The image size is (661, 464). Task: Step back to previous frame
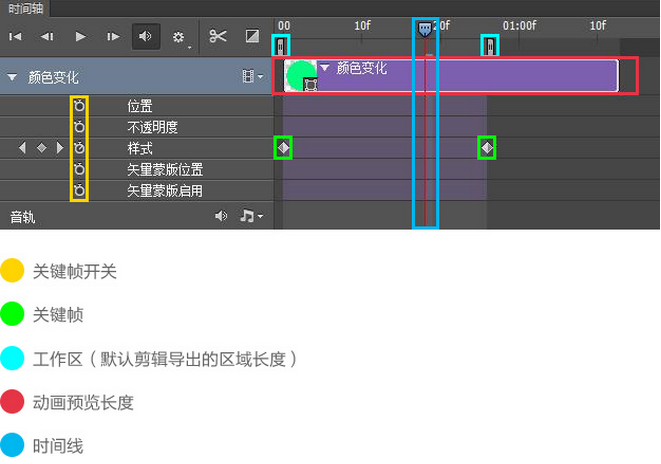tap(47, 37)
